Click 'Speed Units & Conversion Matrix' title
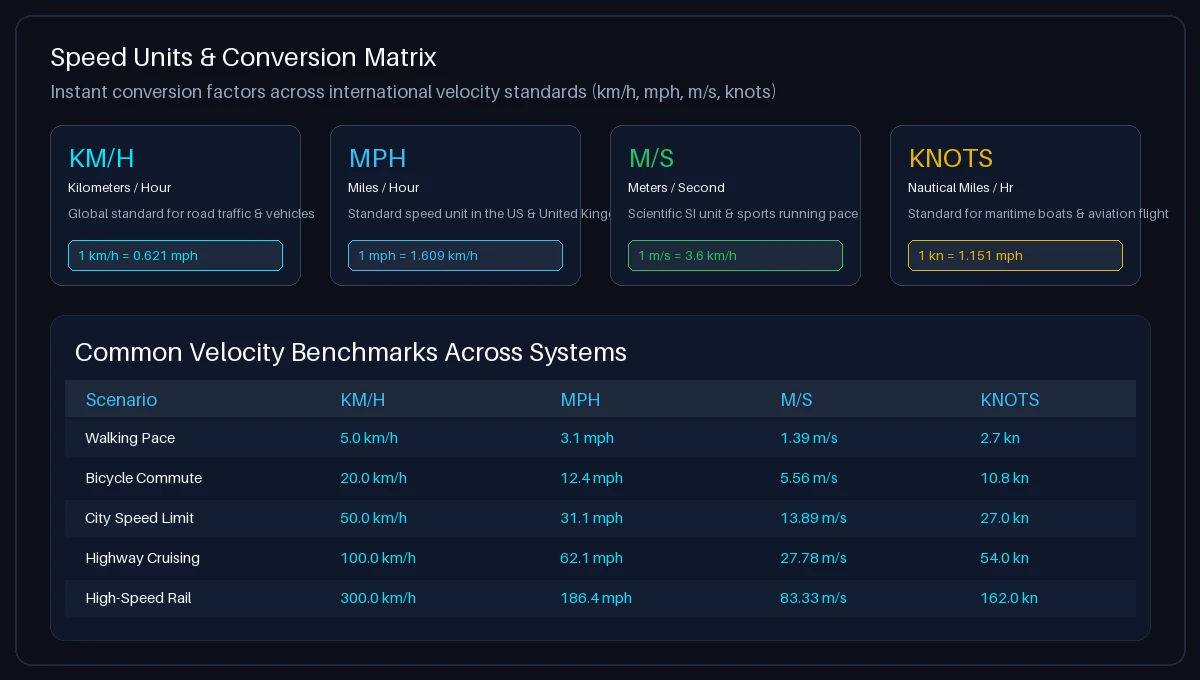Screen dimensions: 1200x680 [243, 57]
